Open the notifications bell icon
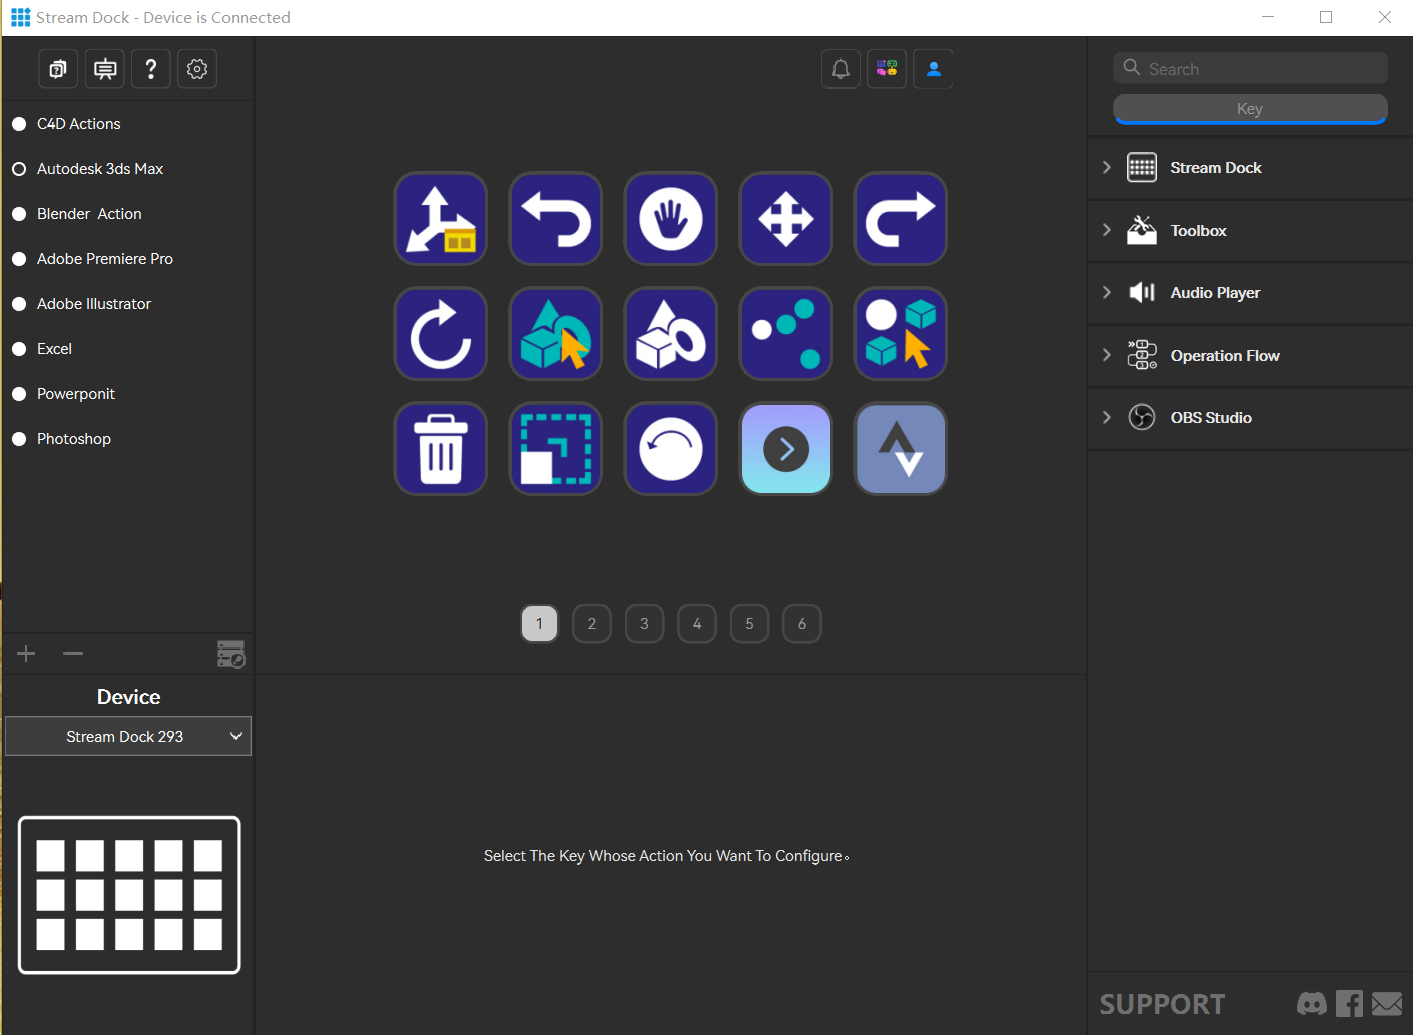 point(841,69)
